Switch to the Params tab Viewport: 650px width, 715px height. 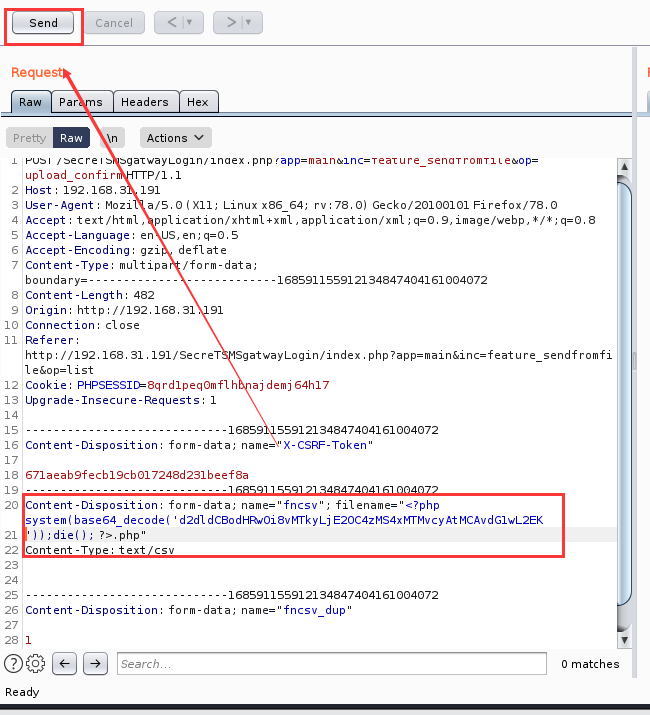pyautogui.click(x=81, y=102)
